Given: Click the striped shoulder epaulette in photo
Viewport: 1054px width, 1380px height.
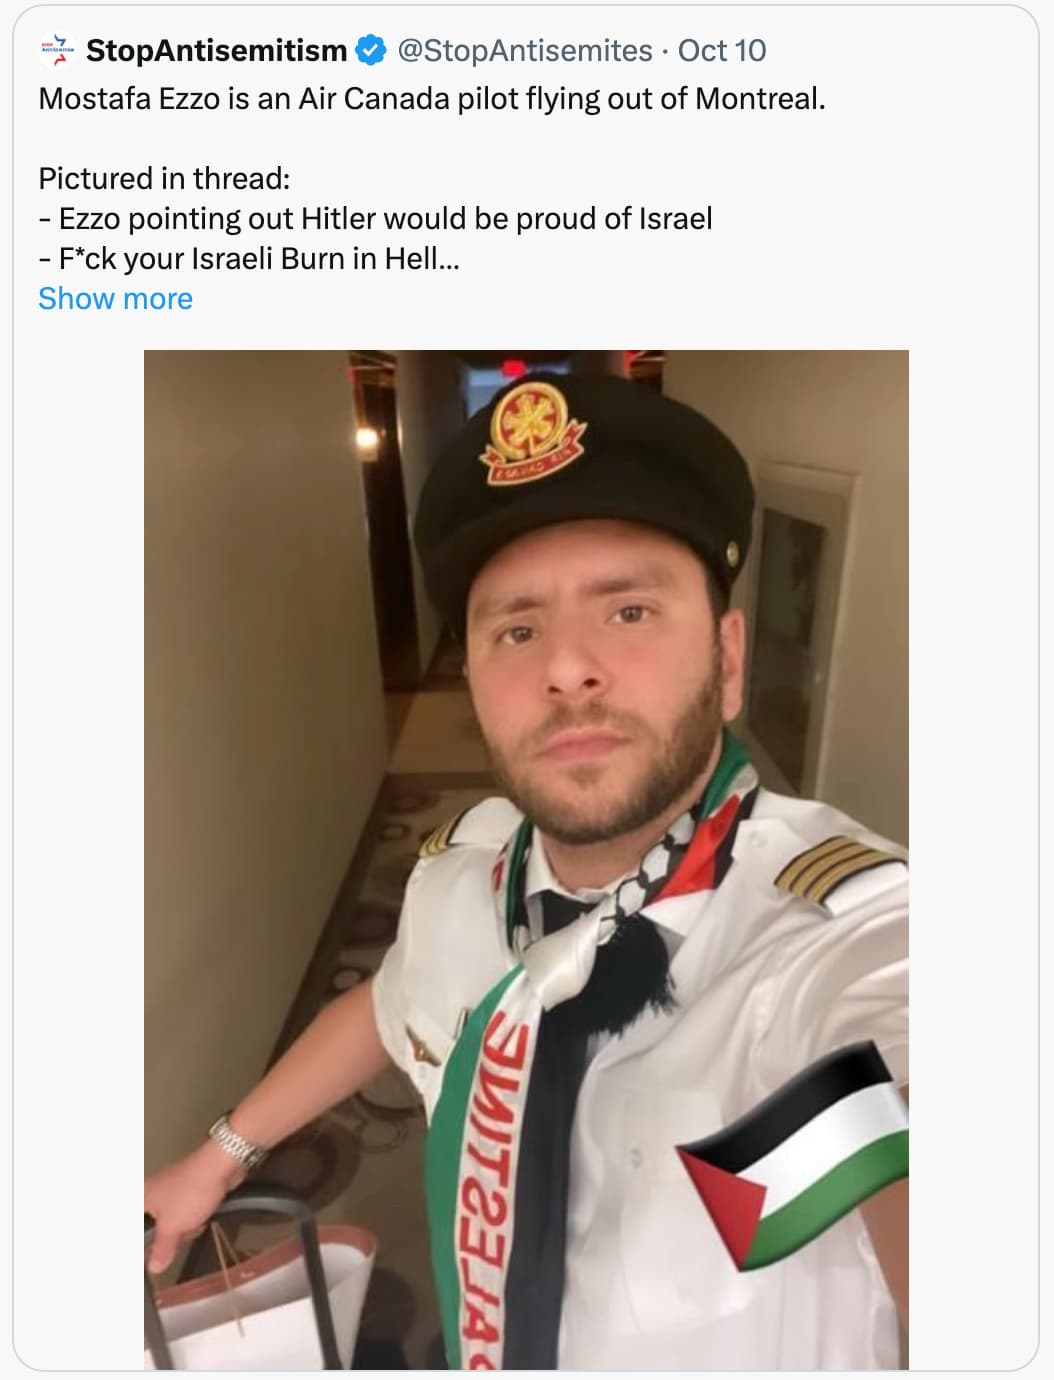Looking at the screenshot, I should click(x=838, y=870).
